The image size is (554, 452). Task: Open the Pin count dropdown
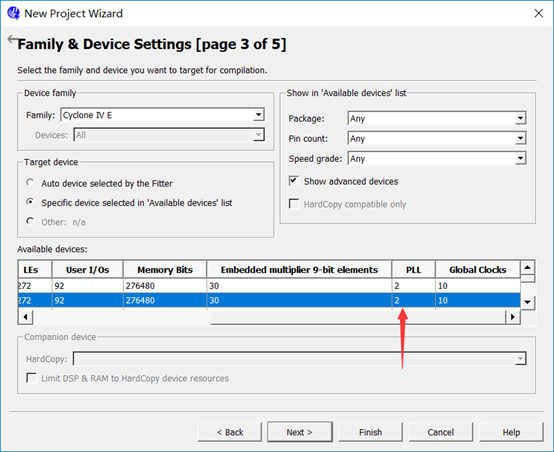[437, 138]
